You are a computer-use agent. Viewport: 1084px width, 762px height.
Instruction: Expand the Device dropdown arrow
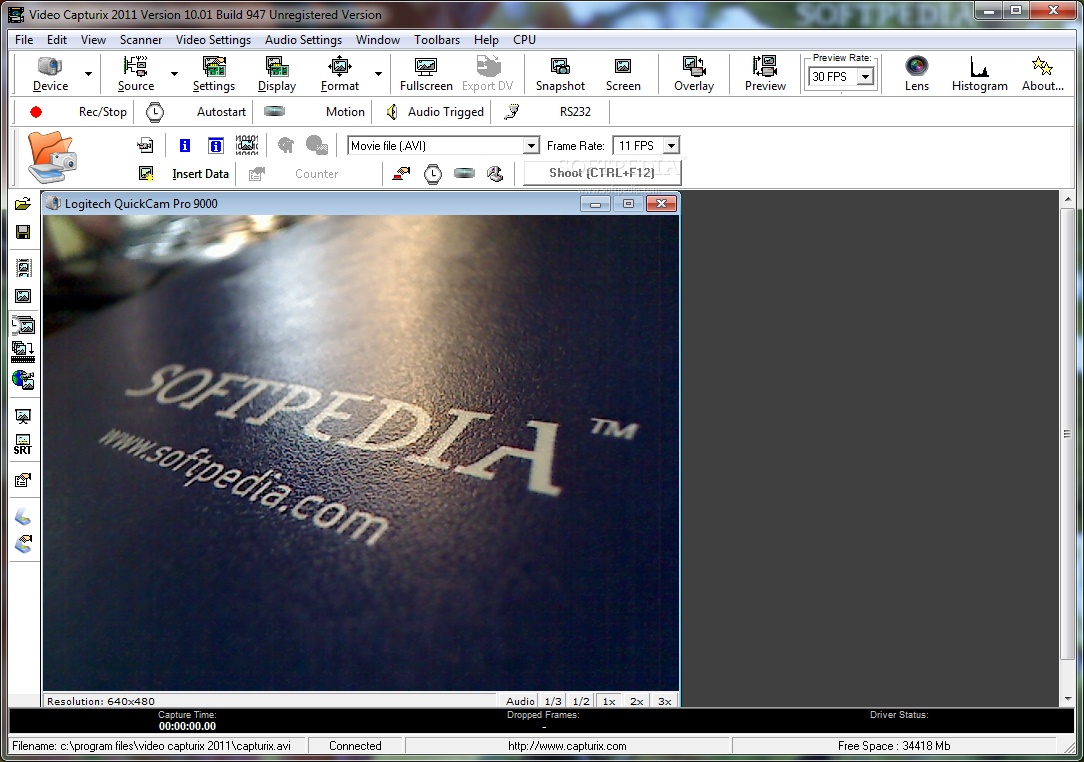click(88, 74)
